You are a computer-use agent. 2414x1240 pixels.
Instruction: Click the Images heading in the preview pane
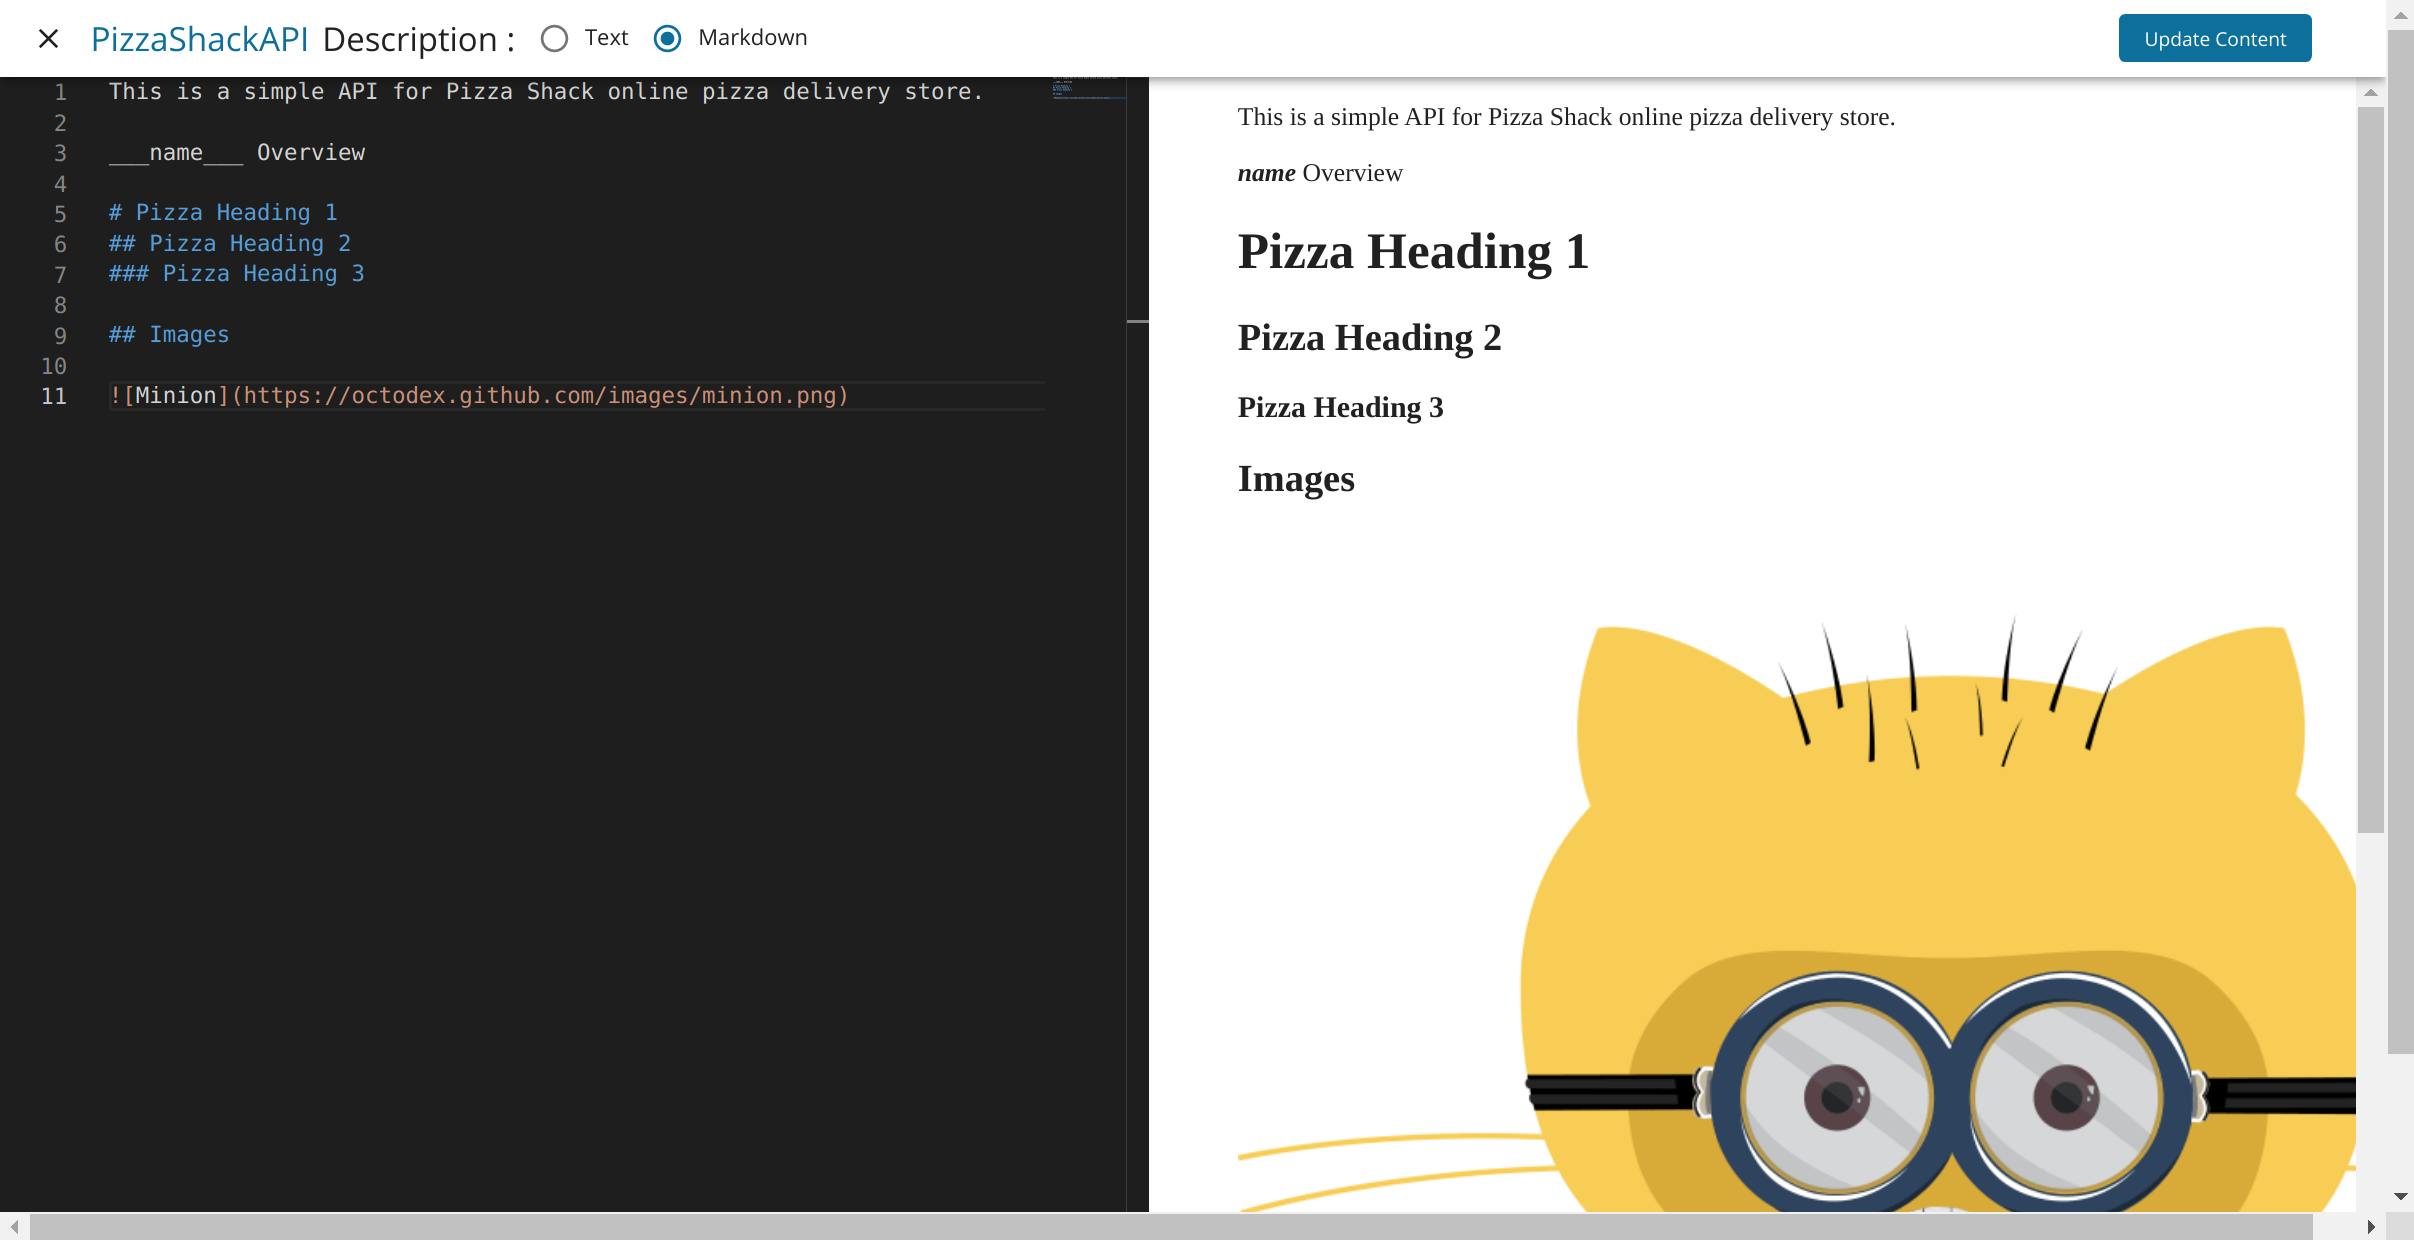click(x=1294, y=479)
